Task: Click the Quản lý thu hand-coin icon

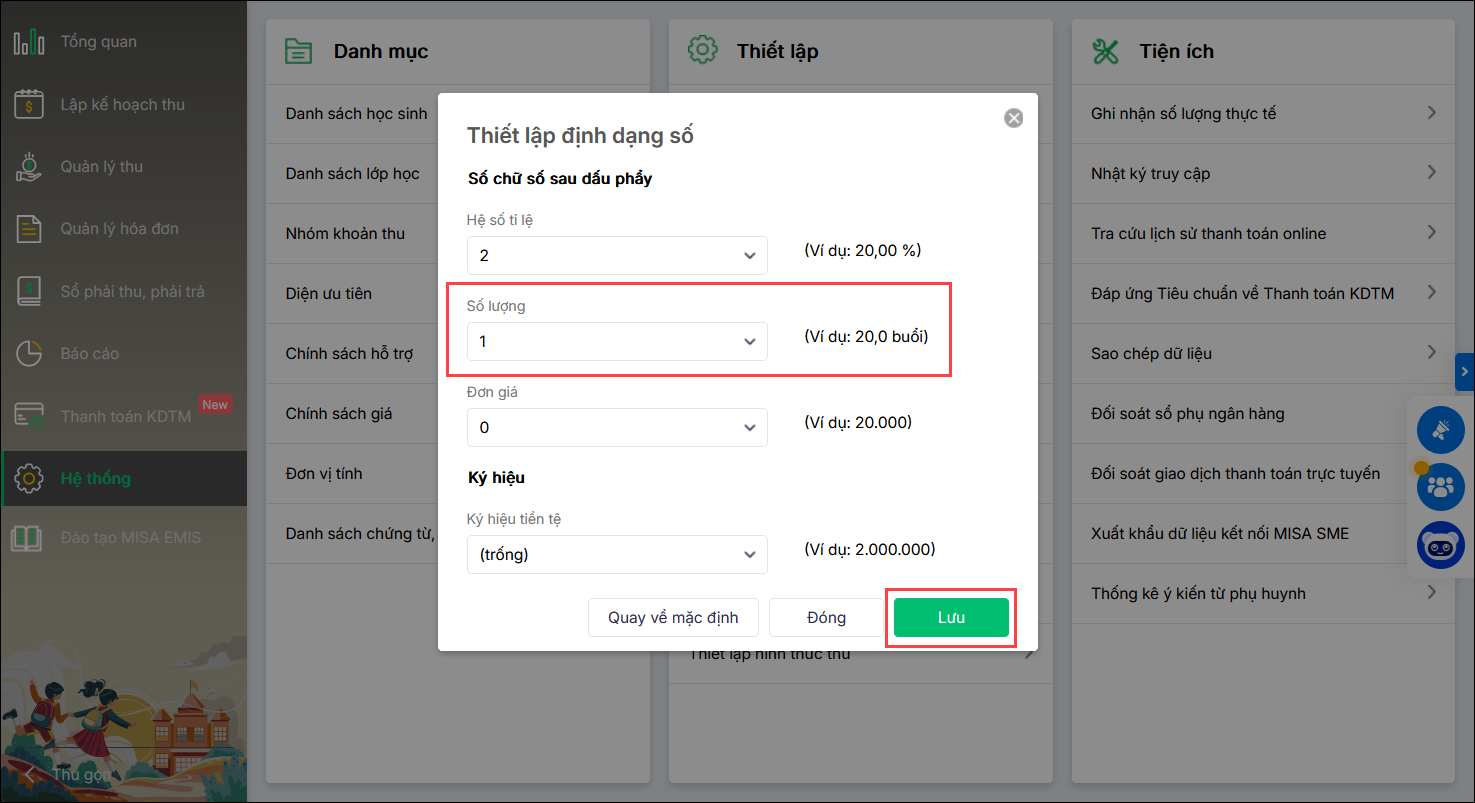Action: coord(29,166)
